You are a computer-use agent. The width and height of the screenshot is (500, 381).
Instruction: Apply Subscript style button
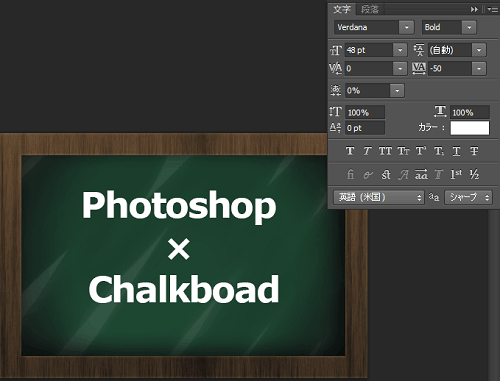coord(439,151)
